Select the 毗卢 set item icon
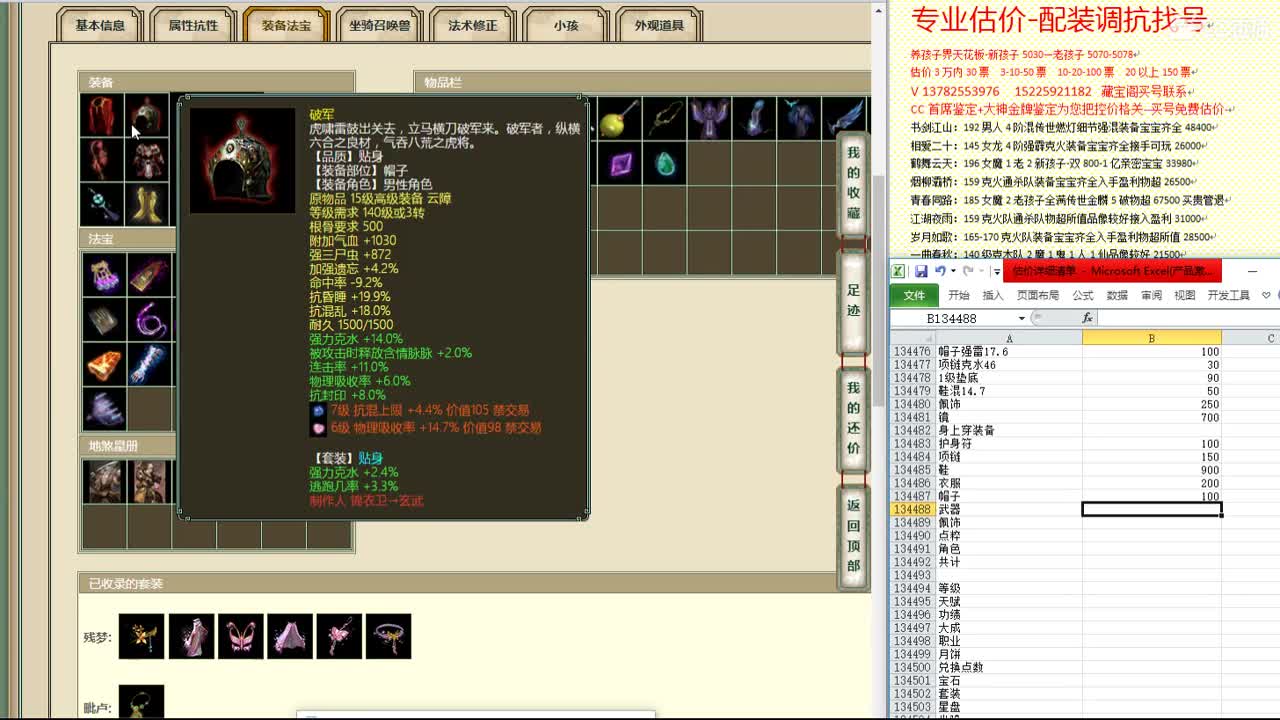 pos(141,702)
